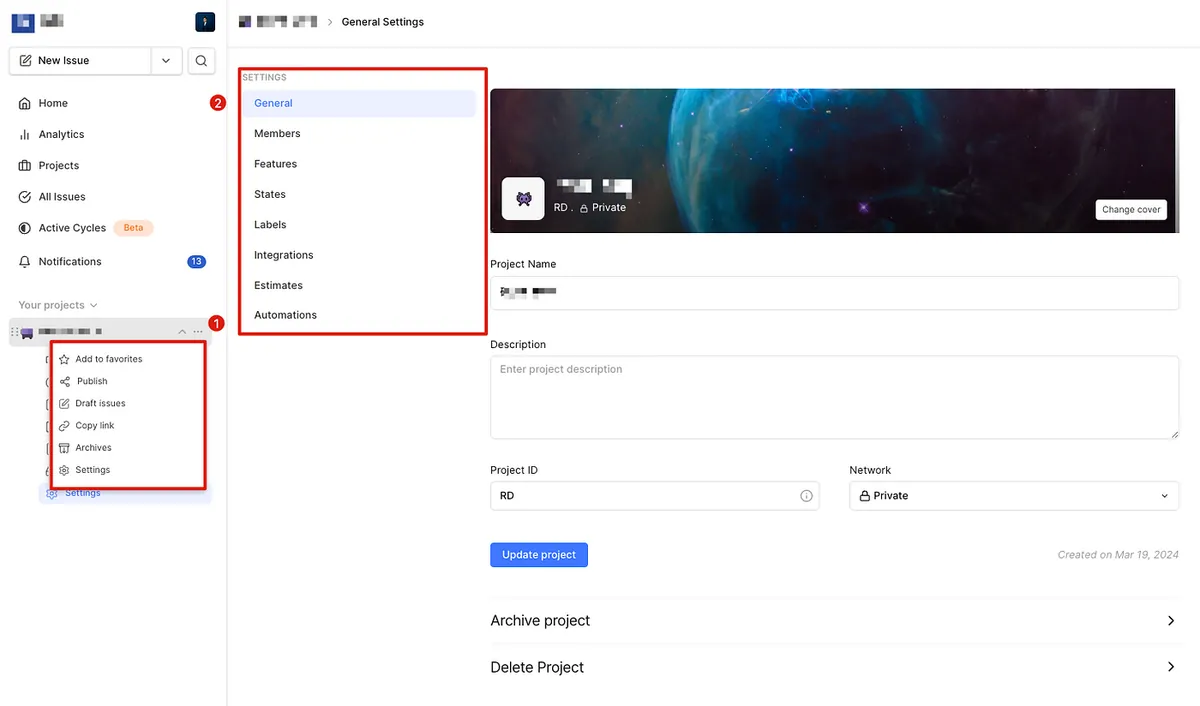
Task: Open Active Cycles beta page
Action: (72, 228)
